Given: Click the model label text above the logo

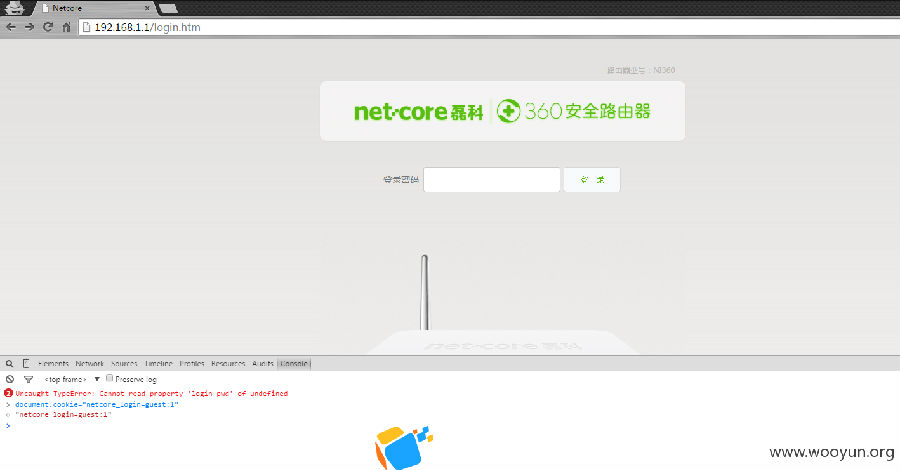Looking at the screenshot, I should coord(641,70).
